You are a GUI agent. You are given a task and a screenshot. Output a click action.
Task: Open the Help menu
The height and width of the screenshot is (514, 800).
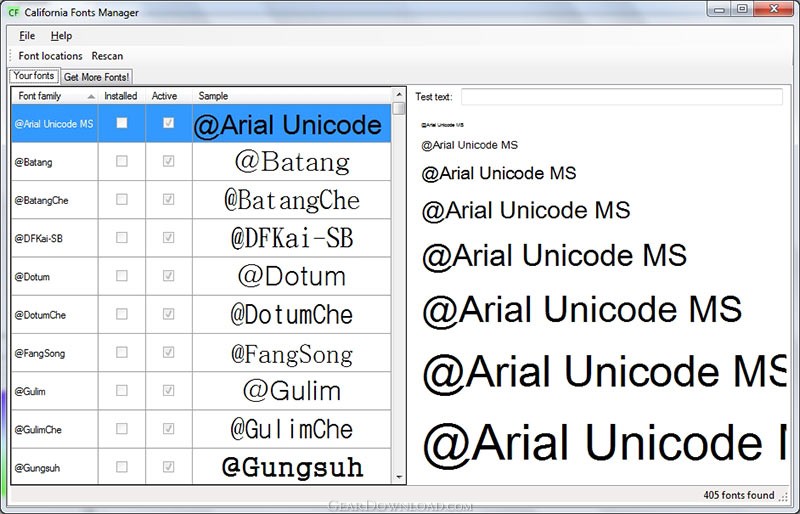pos(61,36)
